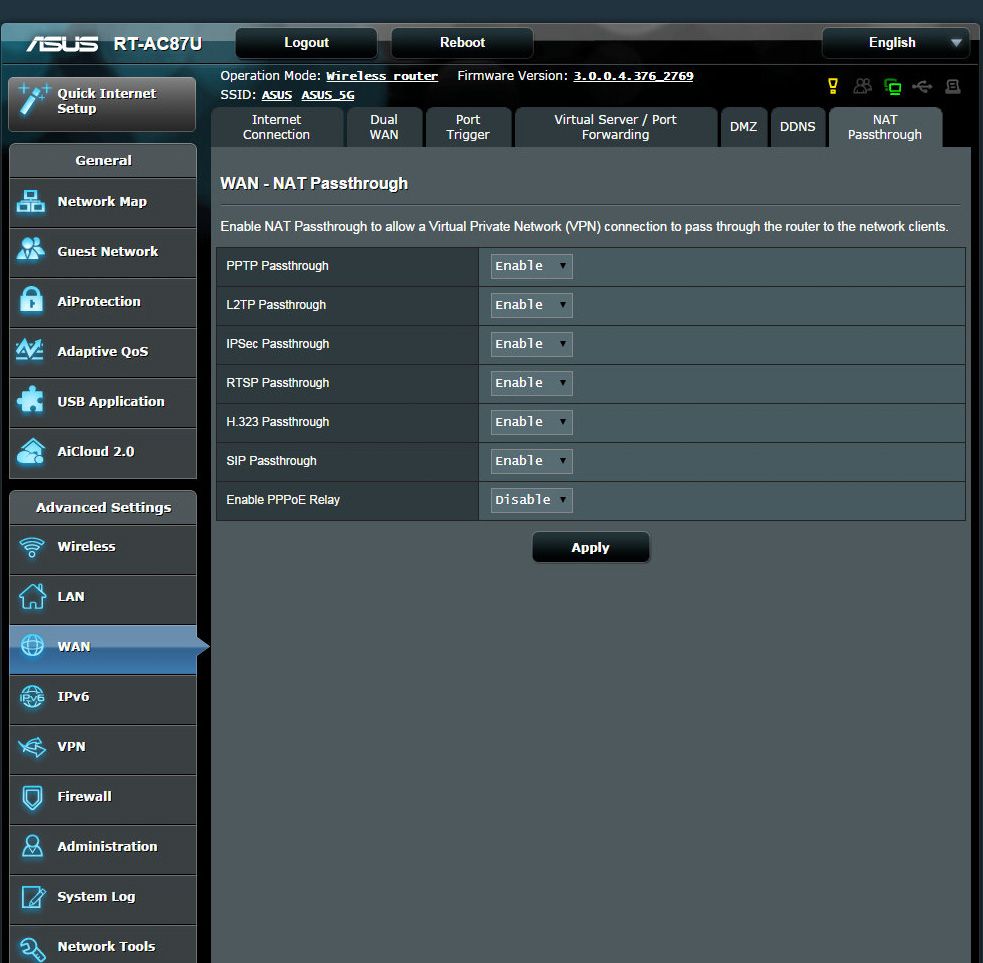The width and height of the screenshot is (983, 963).
Task: Click the RTSP Passthrough label
Action: (278, 382)
